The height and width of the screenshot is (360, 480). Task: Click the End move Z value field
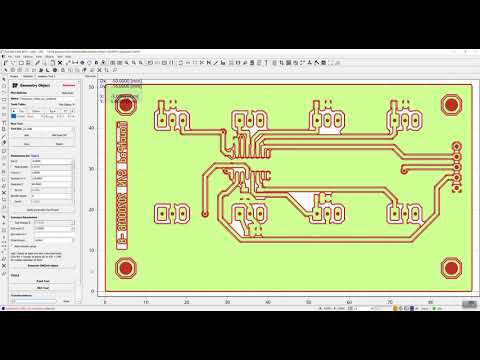click(53, 228)
